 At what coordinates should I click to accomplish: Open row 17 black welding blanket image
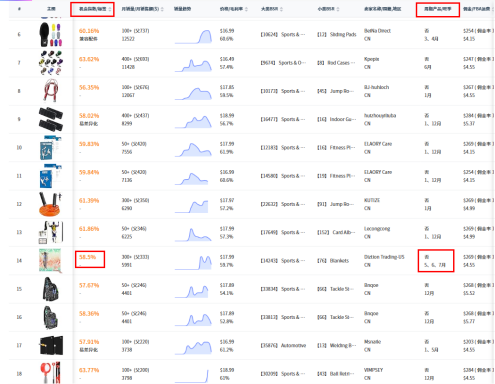click(x=51, y=345)
